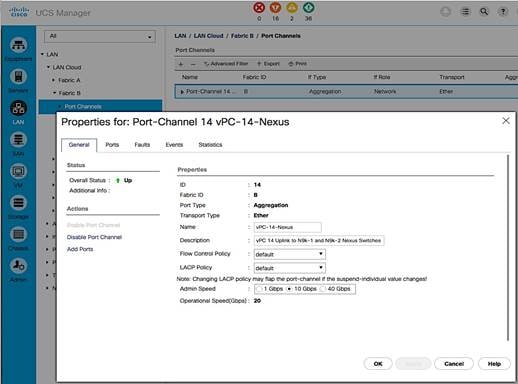Click the Cancel button
This screenshot has height=384, width=518.
pyautogui.click(x=454, y=364)
